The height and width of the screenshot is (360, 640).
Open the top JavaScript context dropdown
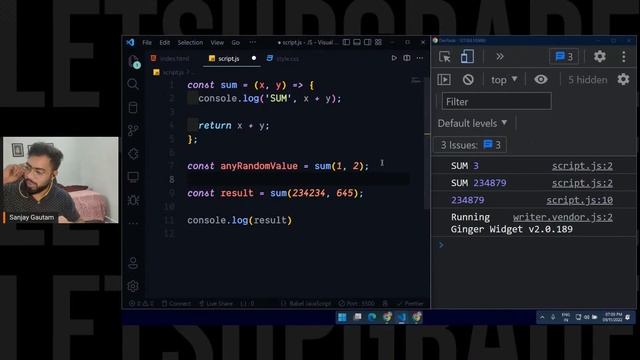(504, 80)
